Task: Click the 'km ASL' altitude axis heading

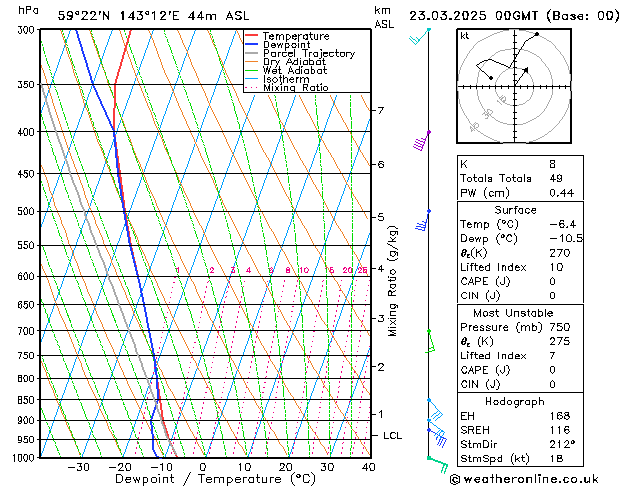Action: pos(384,17)
